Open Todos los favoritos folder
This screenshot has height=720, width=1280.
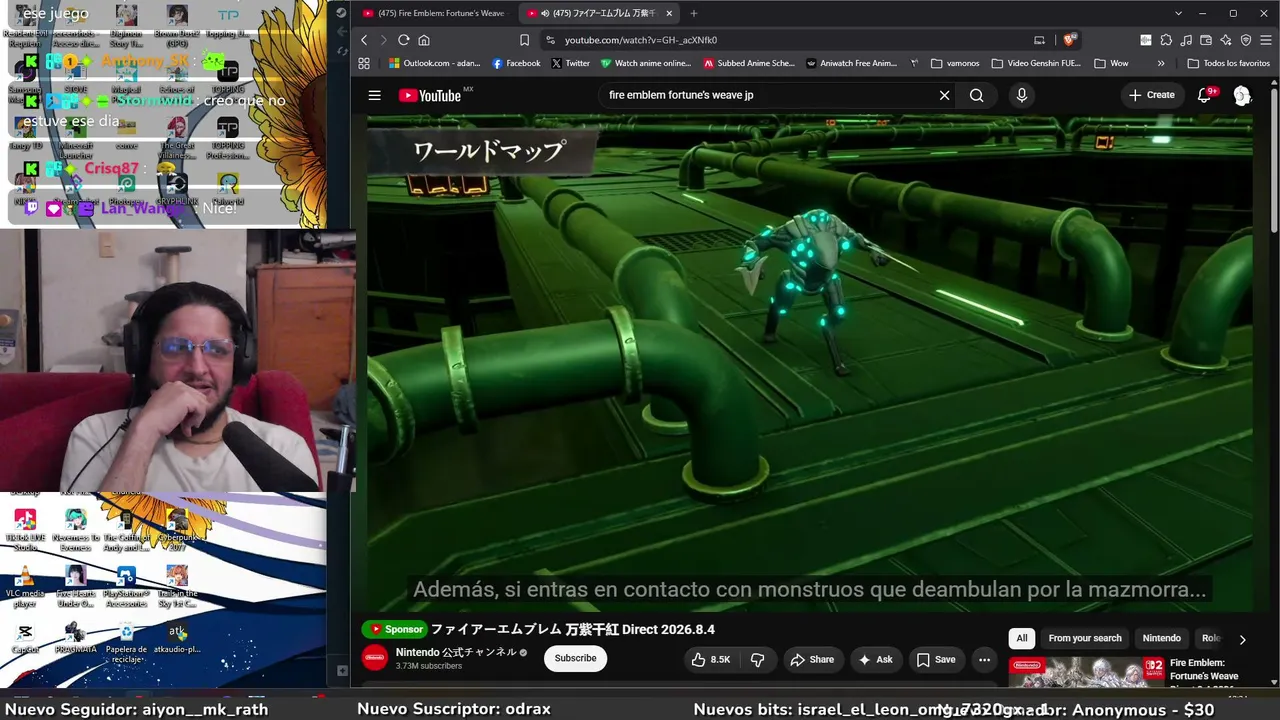tap(1228, 63)
